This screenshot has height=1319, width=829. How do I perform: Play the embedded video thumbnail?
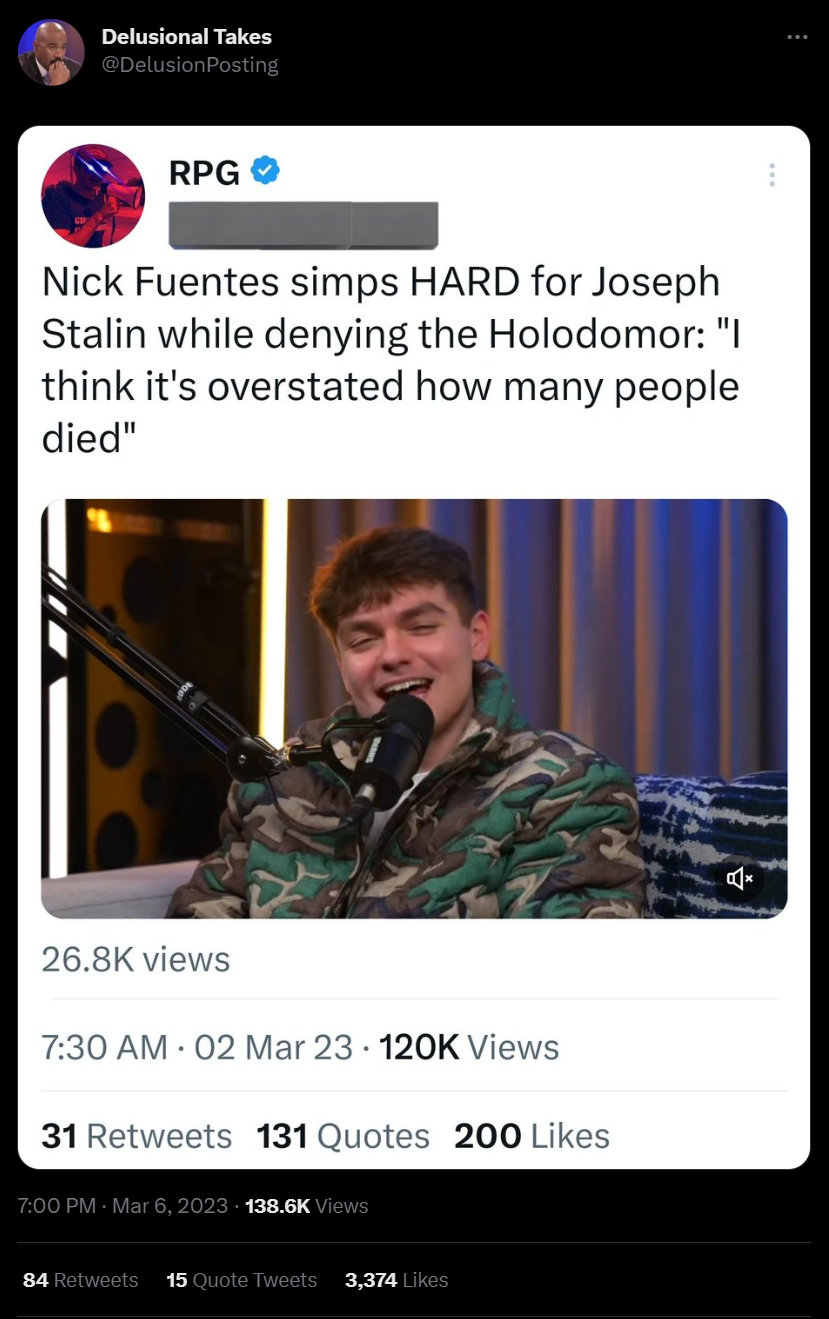(414, 708)
